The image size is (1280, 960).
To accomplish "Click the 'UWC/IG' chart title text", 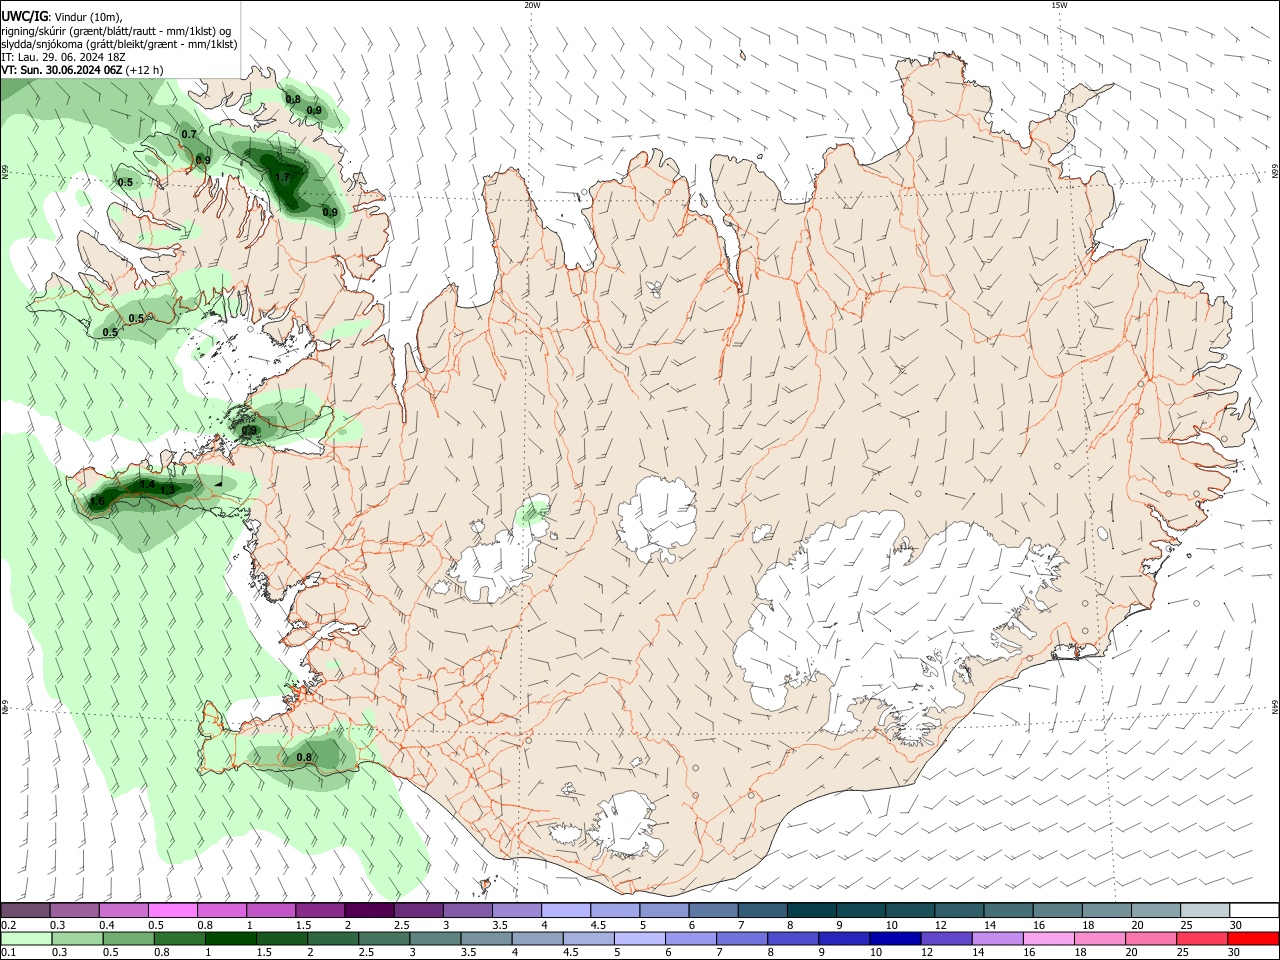I will [25, 16].
